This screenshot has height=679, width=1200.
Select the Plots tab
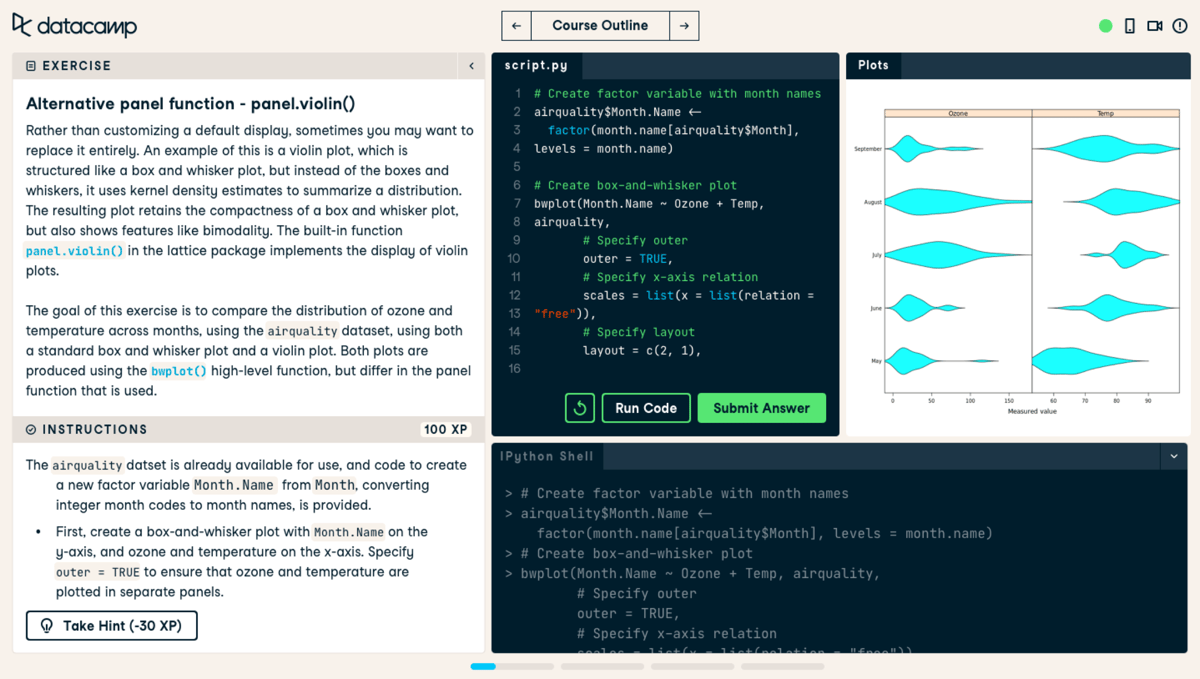click(872, 64)
